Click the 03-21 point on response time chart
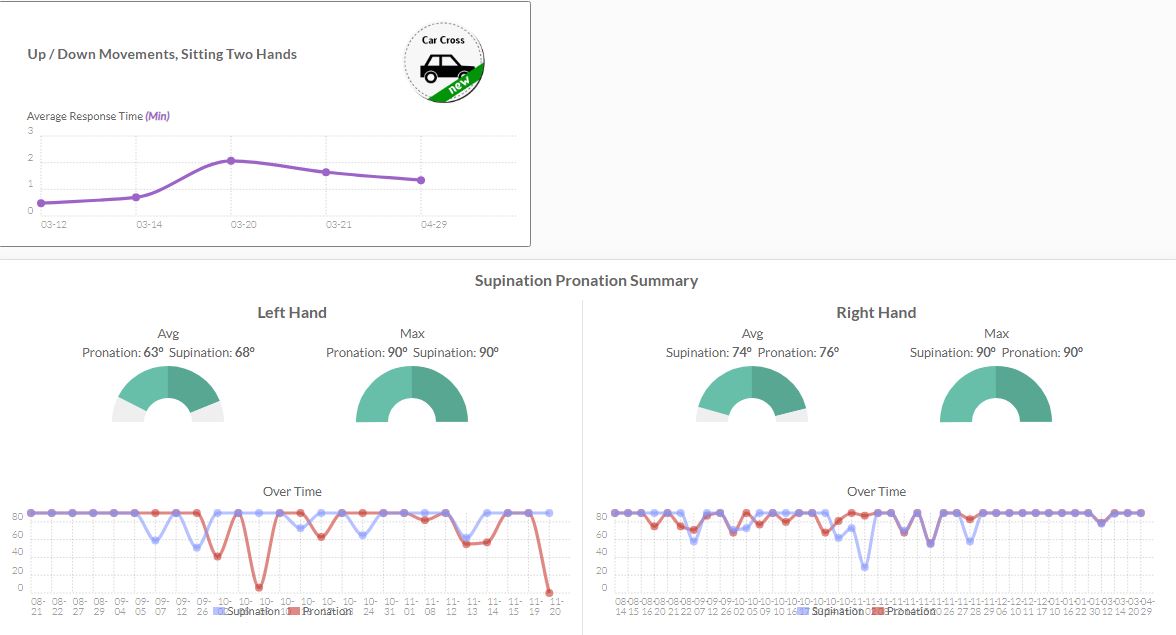The image size is (1176, 635). [x=326, y=172]
